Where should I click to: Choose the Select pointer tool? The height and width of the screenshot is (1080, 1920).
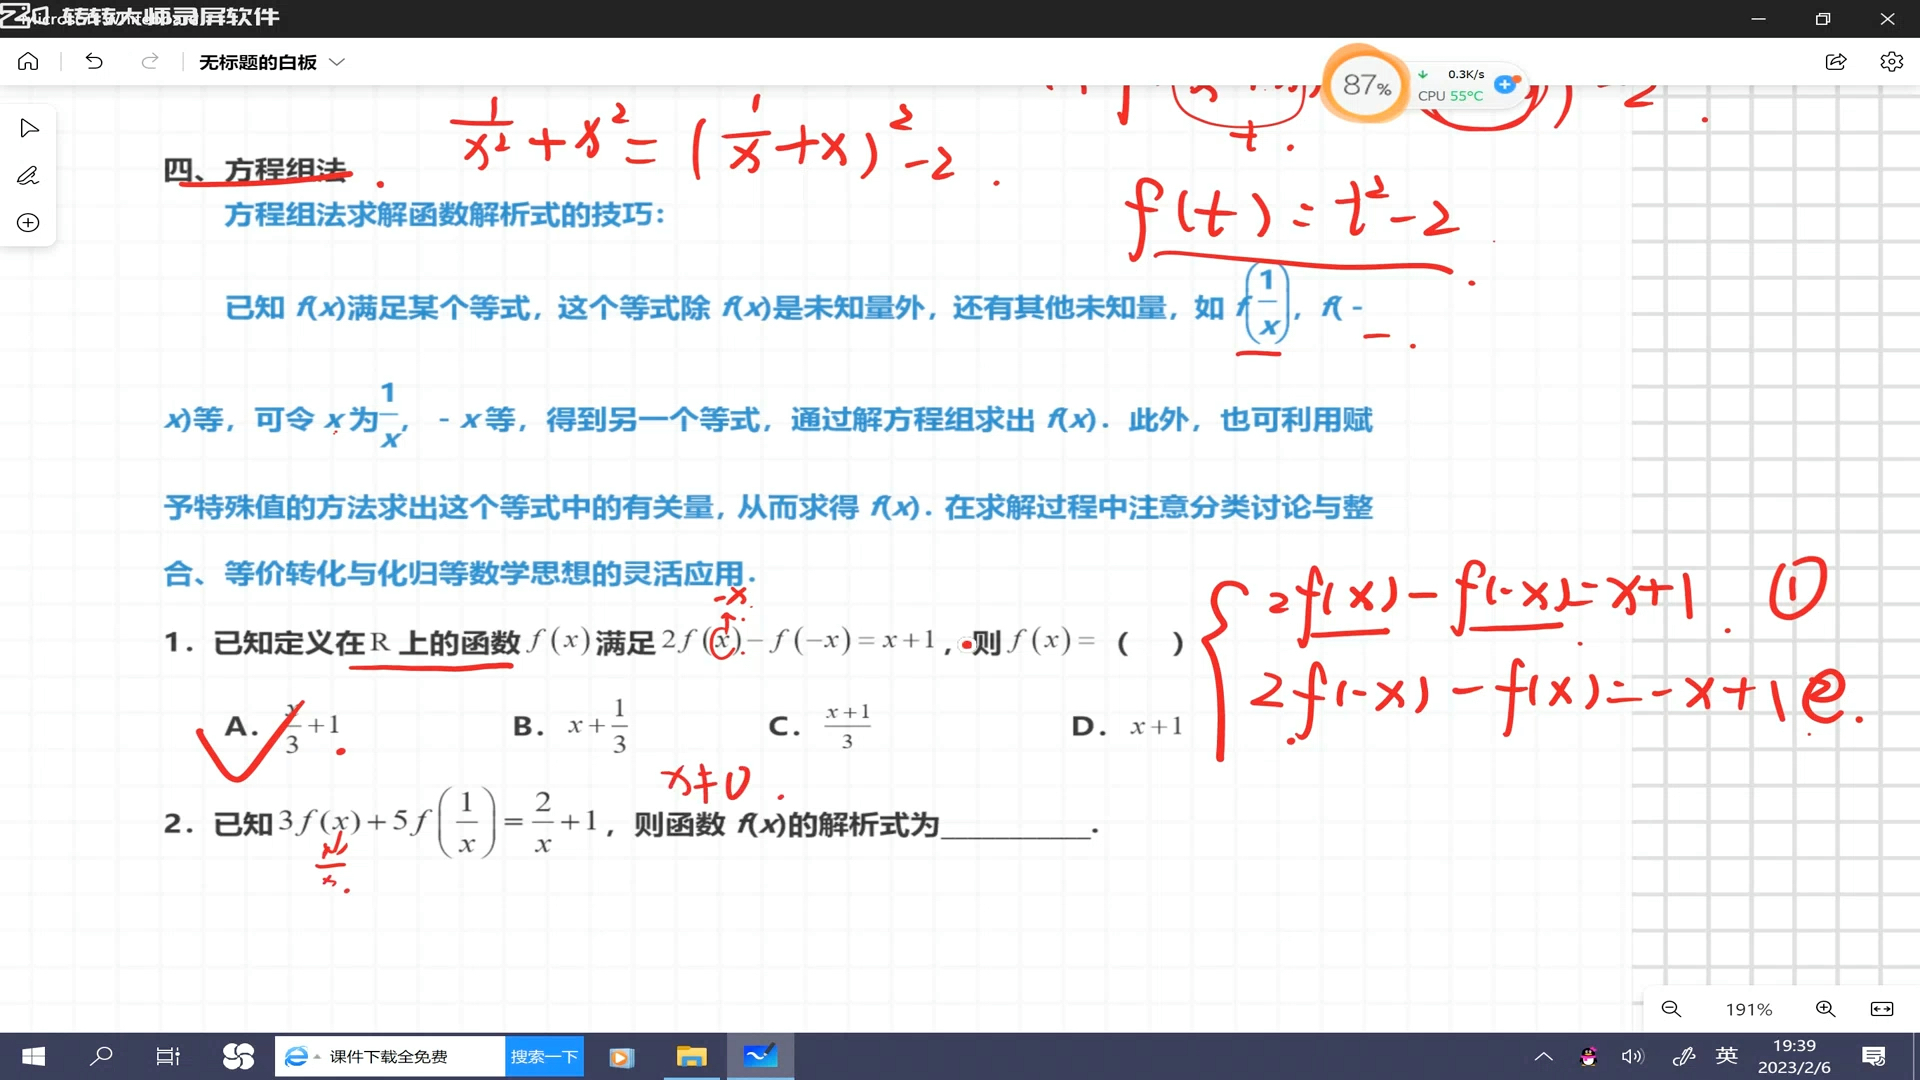pyautogui.click(x=29, y=128)
